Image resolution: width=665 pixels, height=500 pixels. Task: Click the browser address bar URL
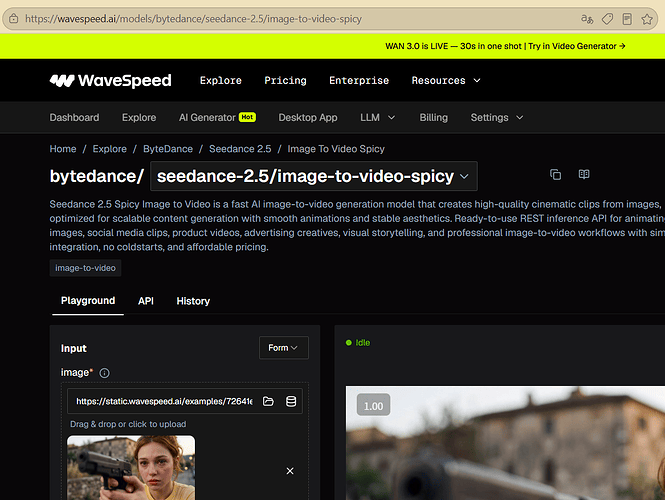point(193,19)
